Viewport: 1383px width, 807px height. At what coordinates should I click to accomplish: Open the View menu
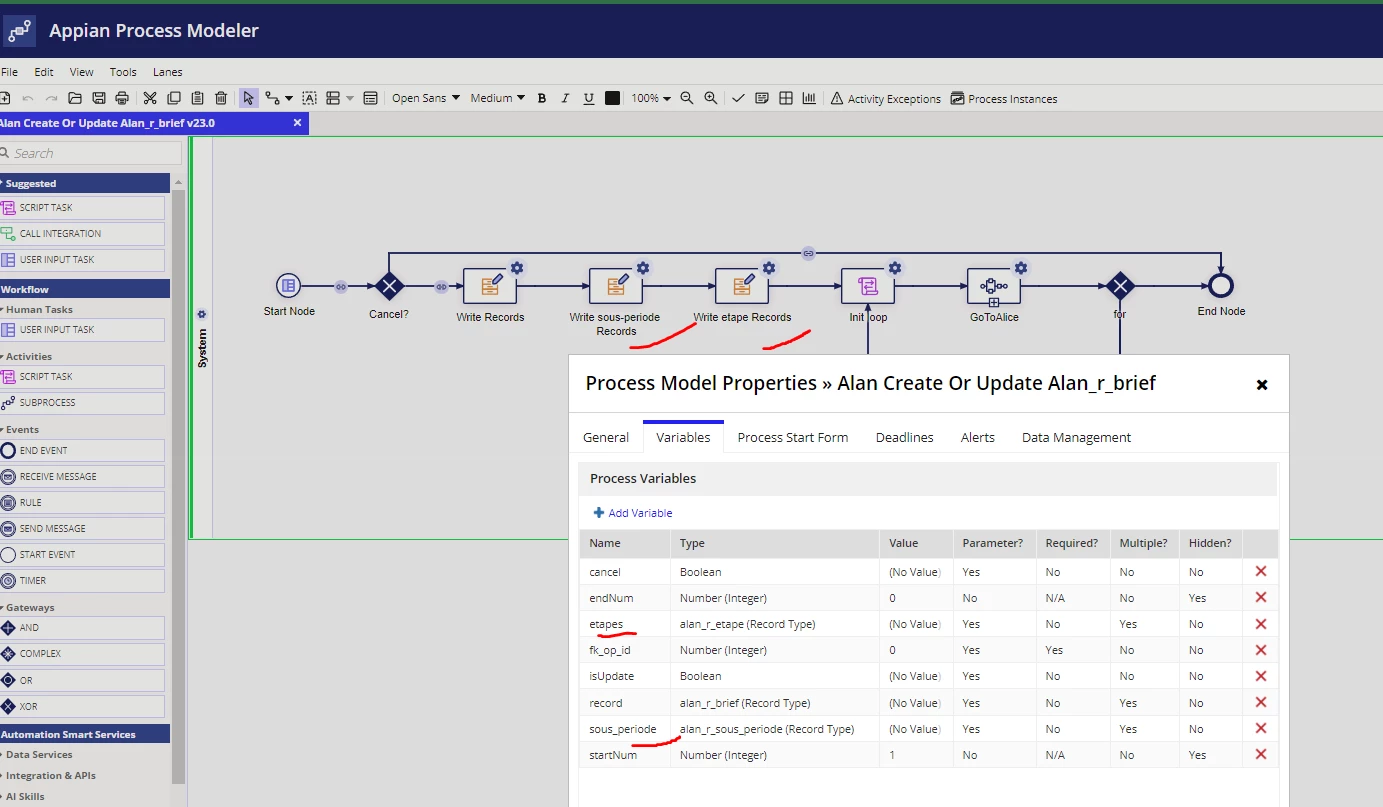coord(82,72)
